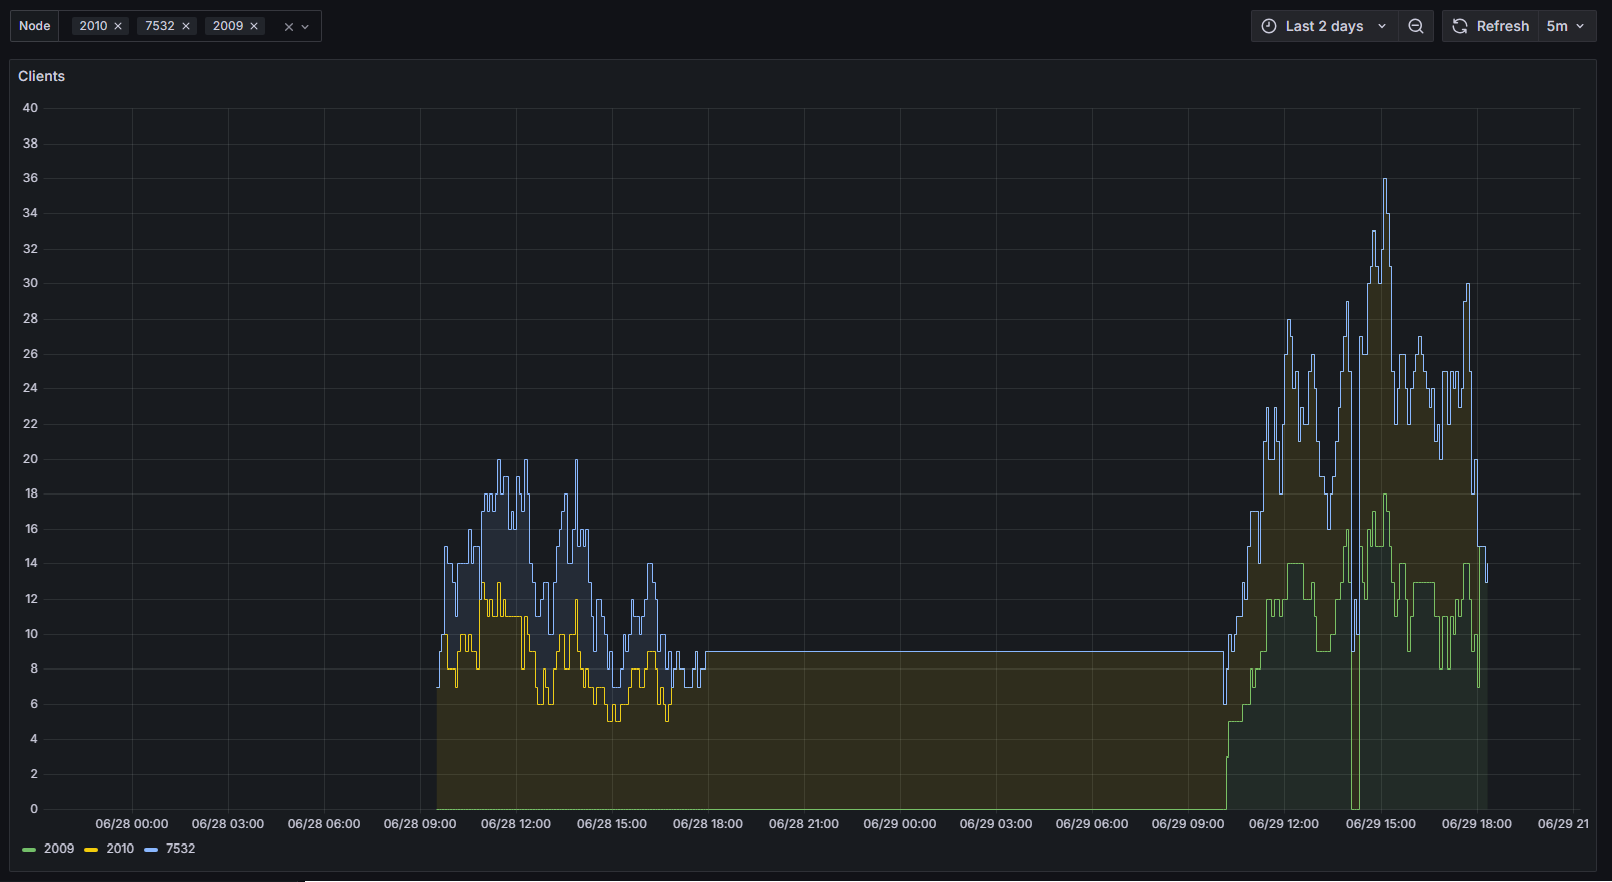Clear all selected Node values
This screenshot has width=1612, height=882.
289,27
